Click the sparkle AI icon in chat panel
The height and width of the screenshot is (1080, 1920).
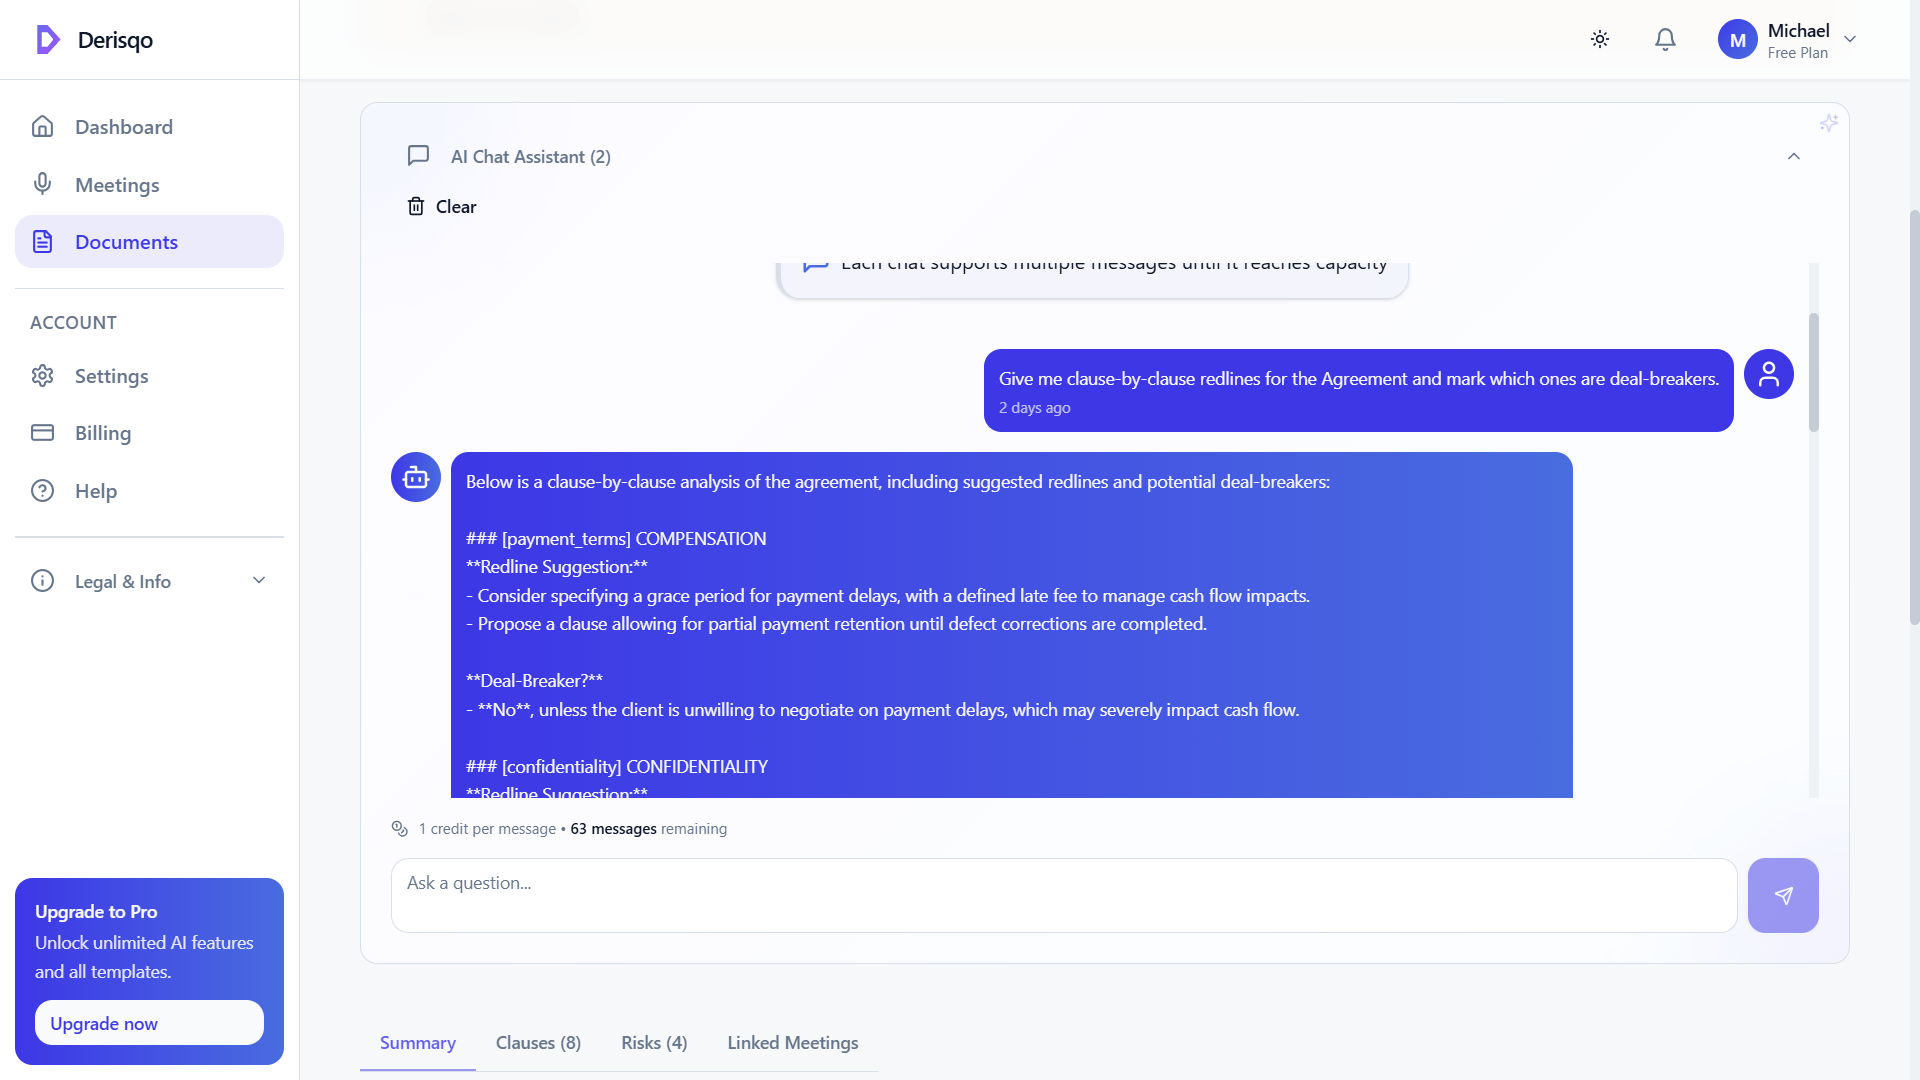(x=1830, y=123)
